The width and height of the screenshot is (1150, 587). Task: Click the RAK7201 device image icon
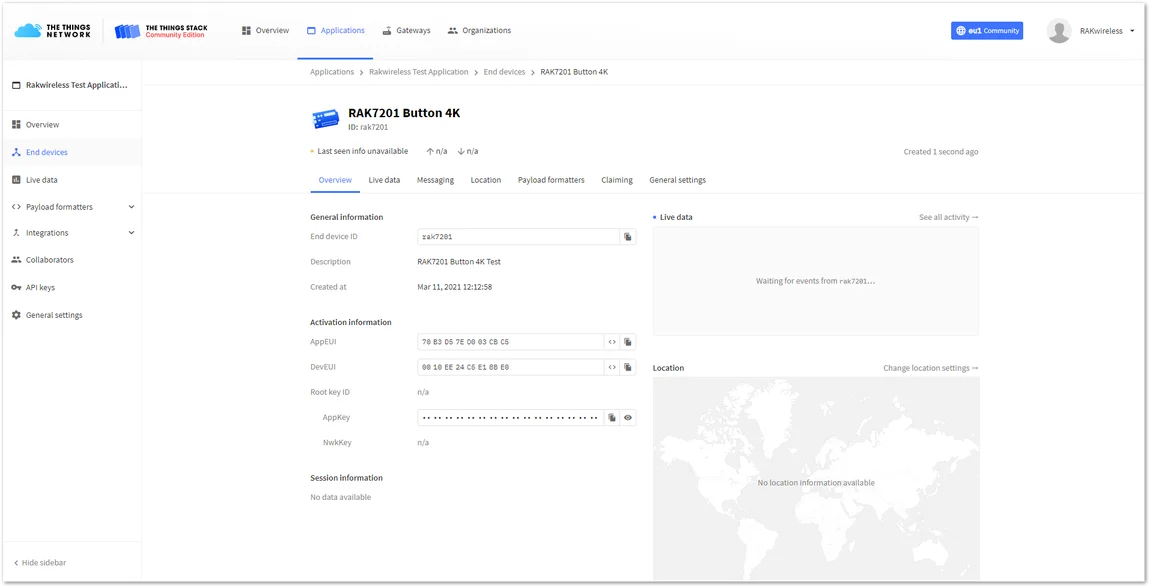(x=326, y=119)
